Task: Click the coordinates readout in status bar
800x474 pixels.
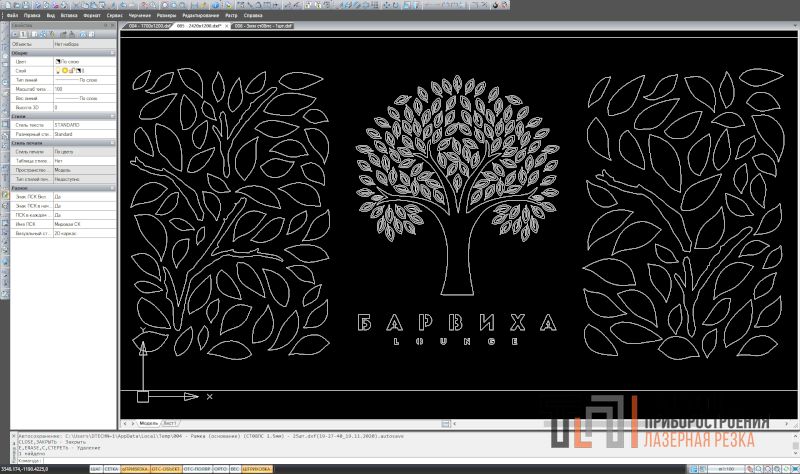Action: pyautogui.click(x=24, y=468)
